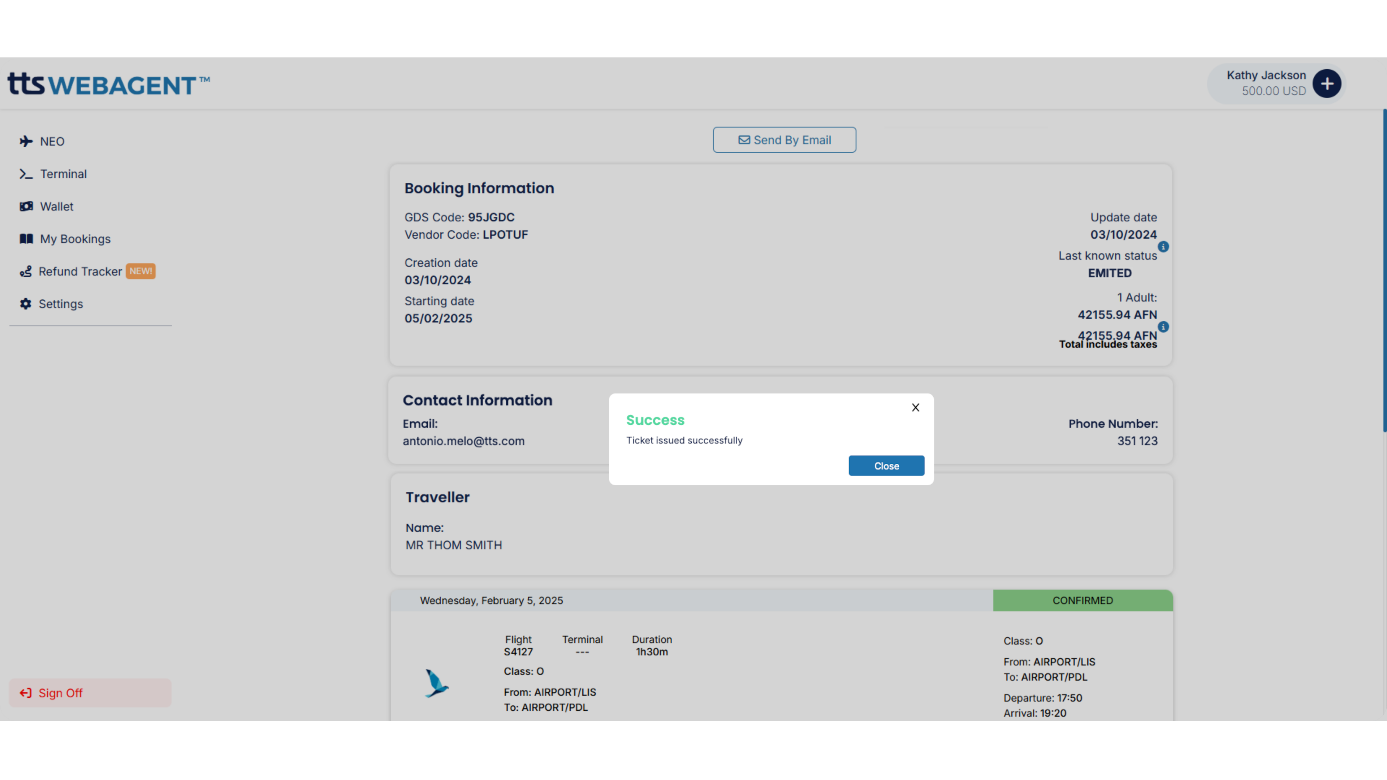Screen dimensions: 1387x780
Task: Click the Total includes taxes label
Action: 1108,345
